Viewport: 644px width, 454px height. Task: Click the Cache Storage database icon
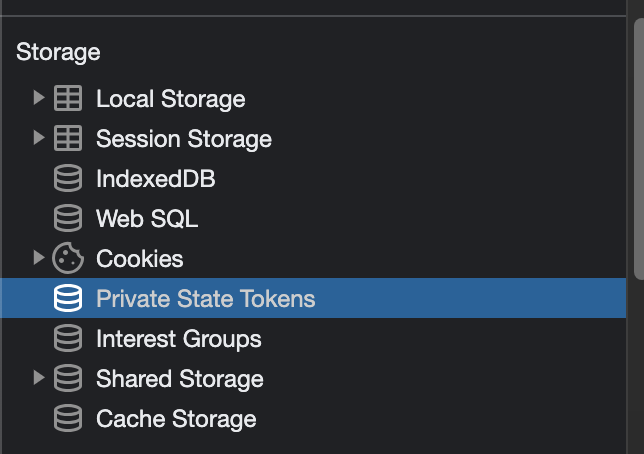pos(67,419)
